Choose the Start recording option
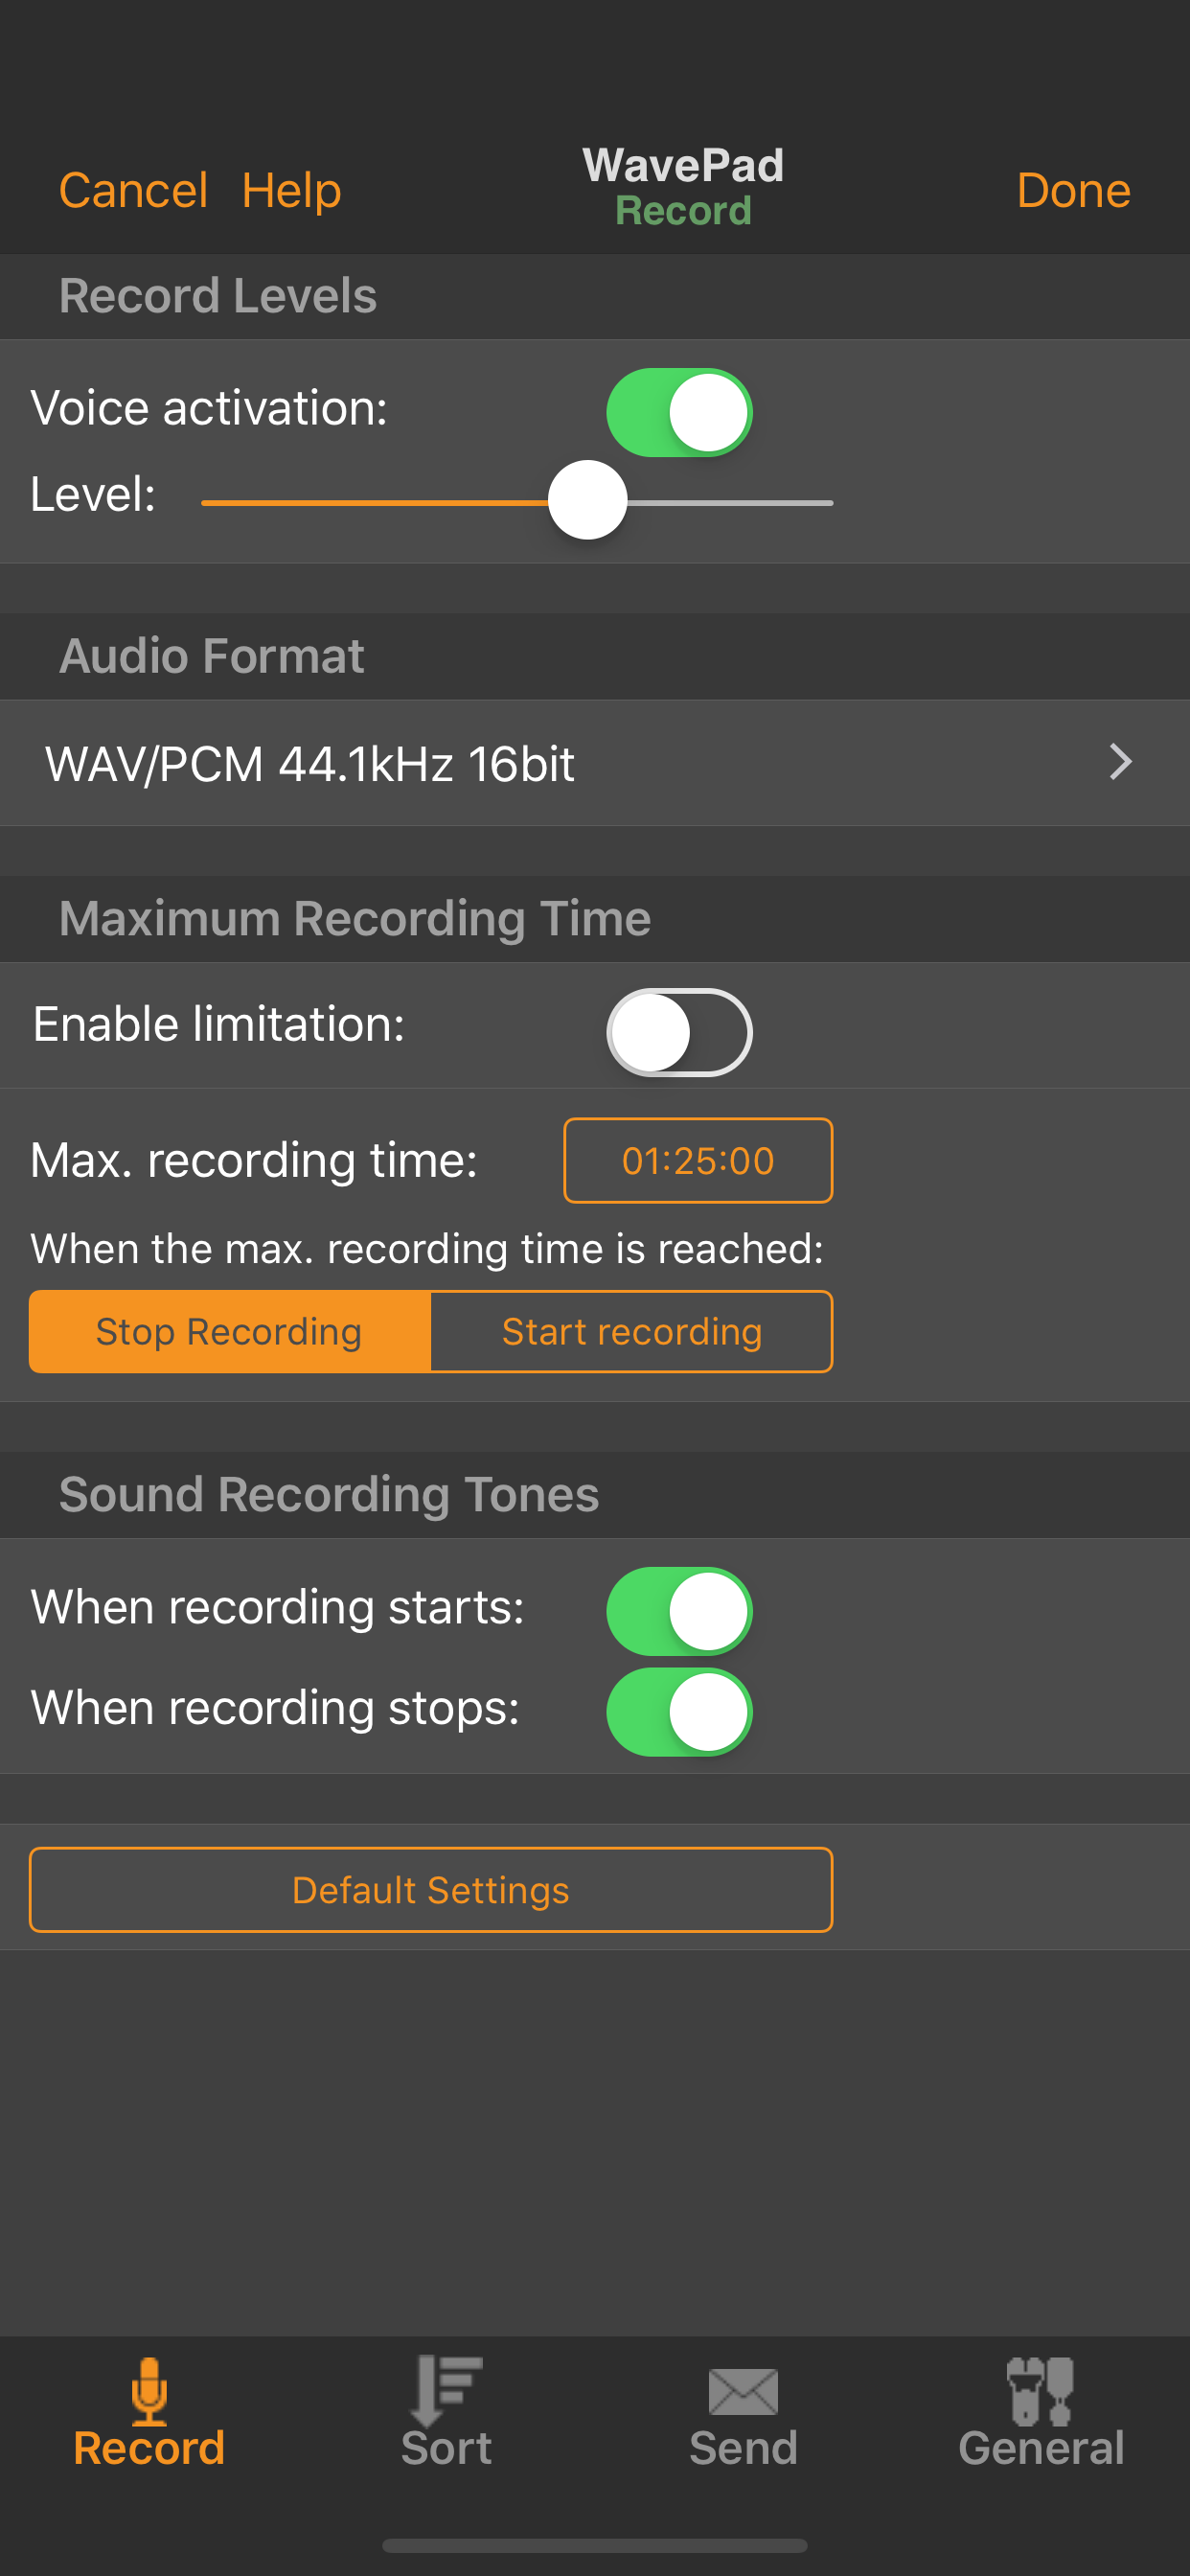This screenshot has height=2576, width=1190. click(631, 1331)
